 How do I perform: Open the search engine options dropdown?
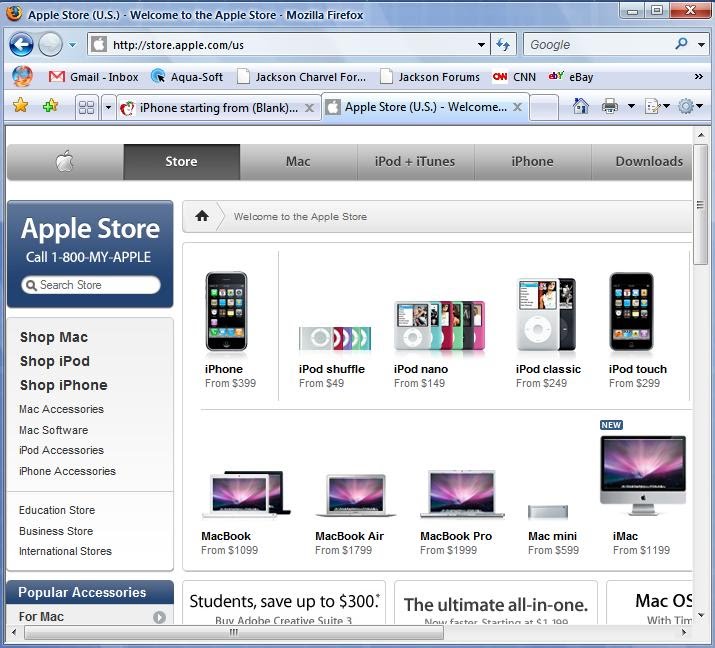(701, 45)
